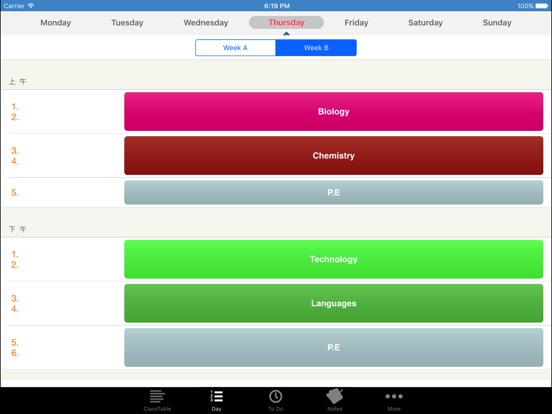Viewport: 552px width, 414px height.
Task: Tap the More three-dots icon
Action: click(394, 396)
